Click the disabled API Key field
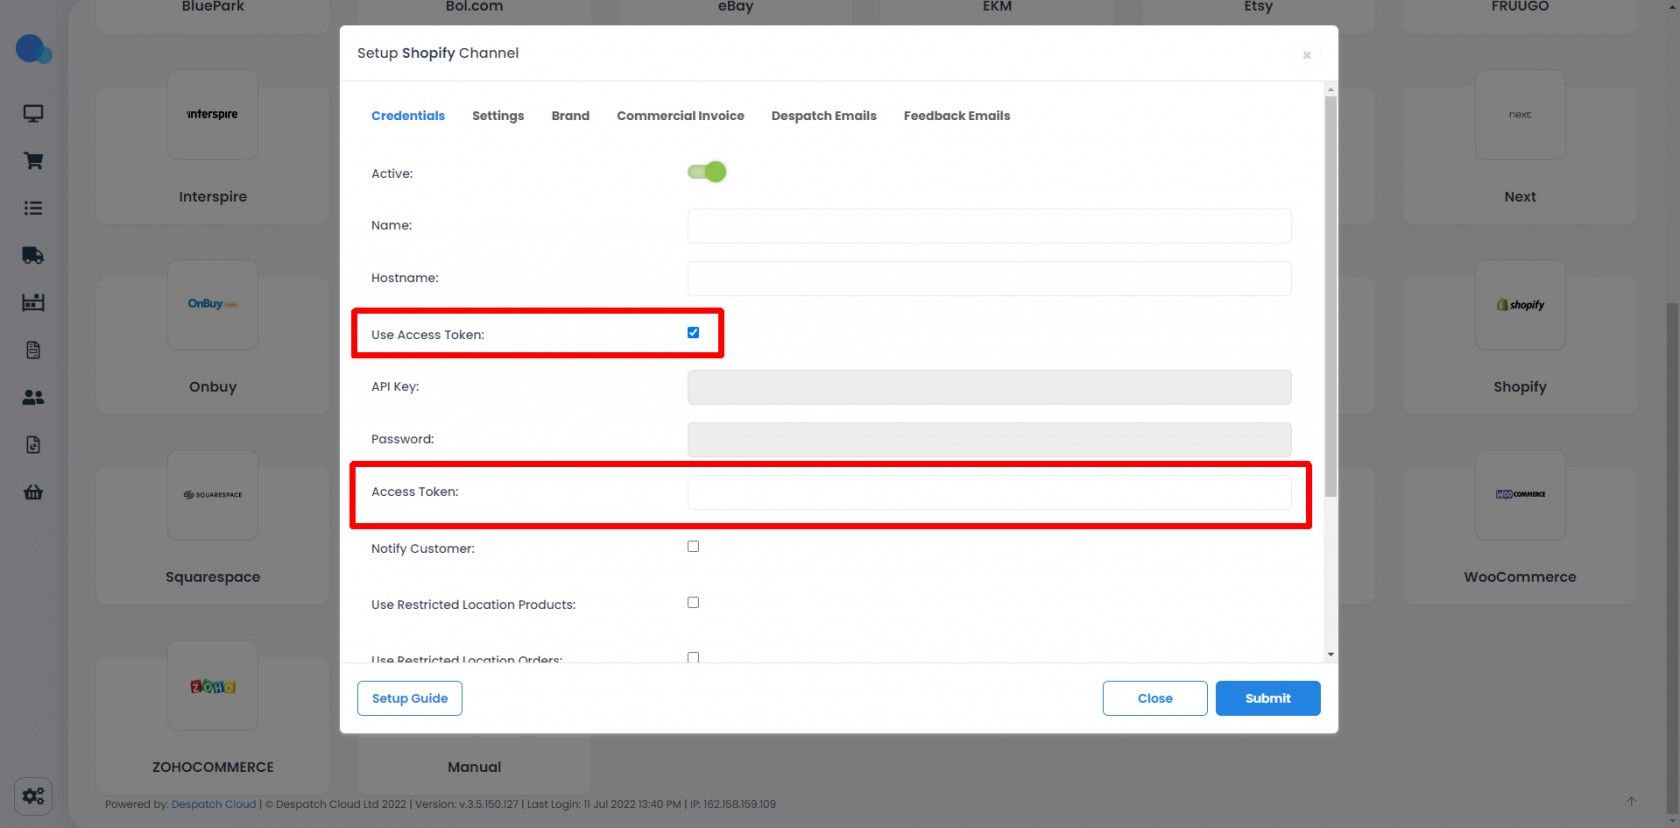The width and height of the screenshot is (1680, 828). click(989, 387)
